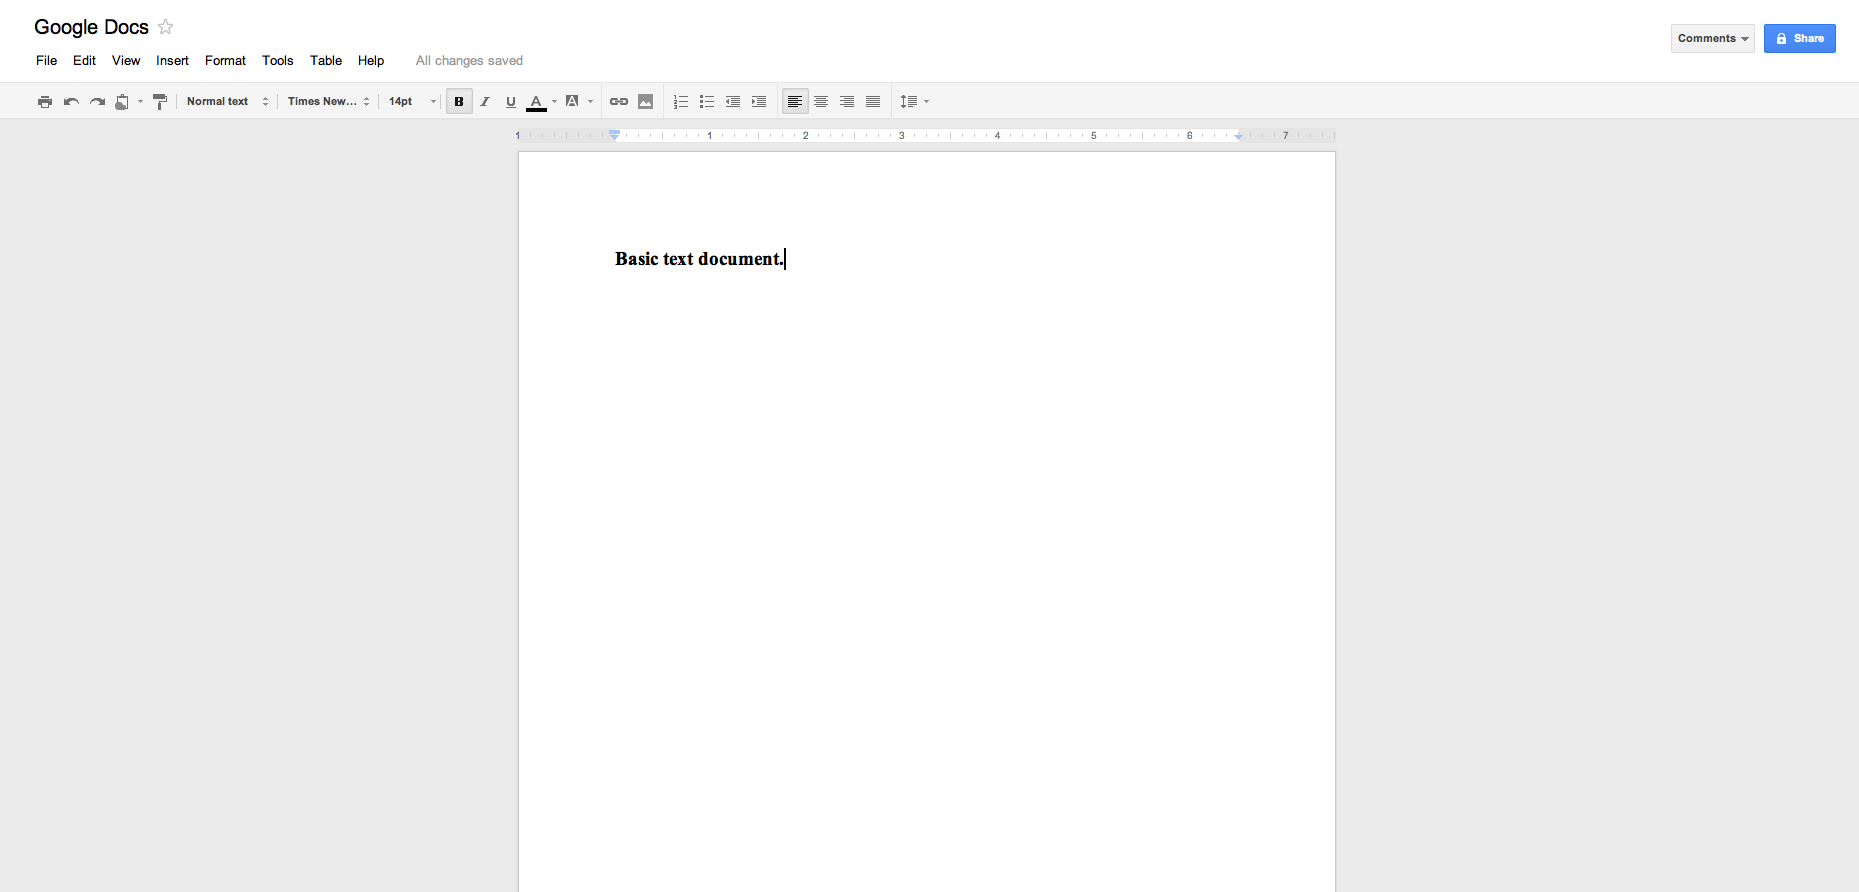Open the Insert menu

[x=172, y=61]
